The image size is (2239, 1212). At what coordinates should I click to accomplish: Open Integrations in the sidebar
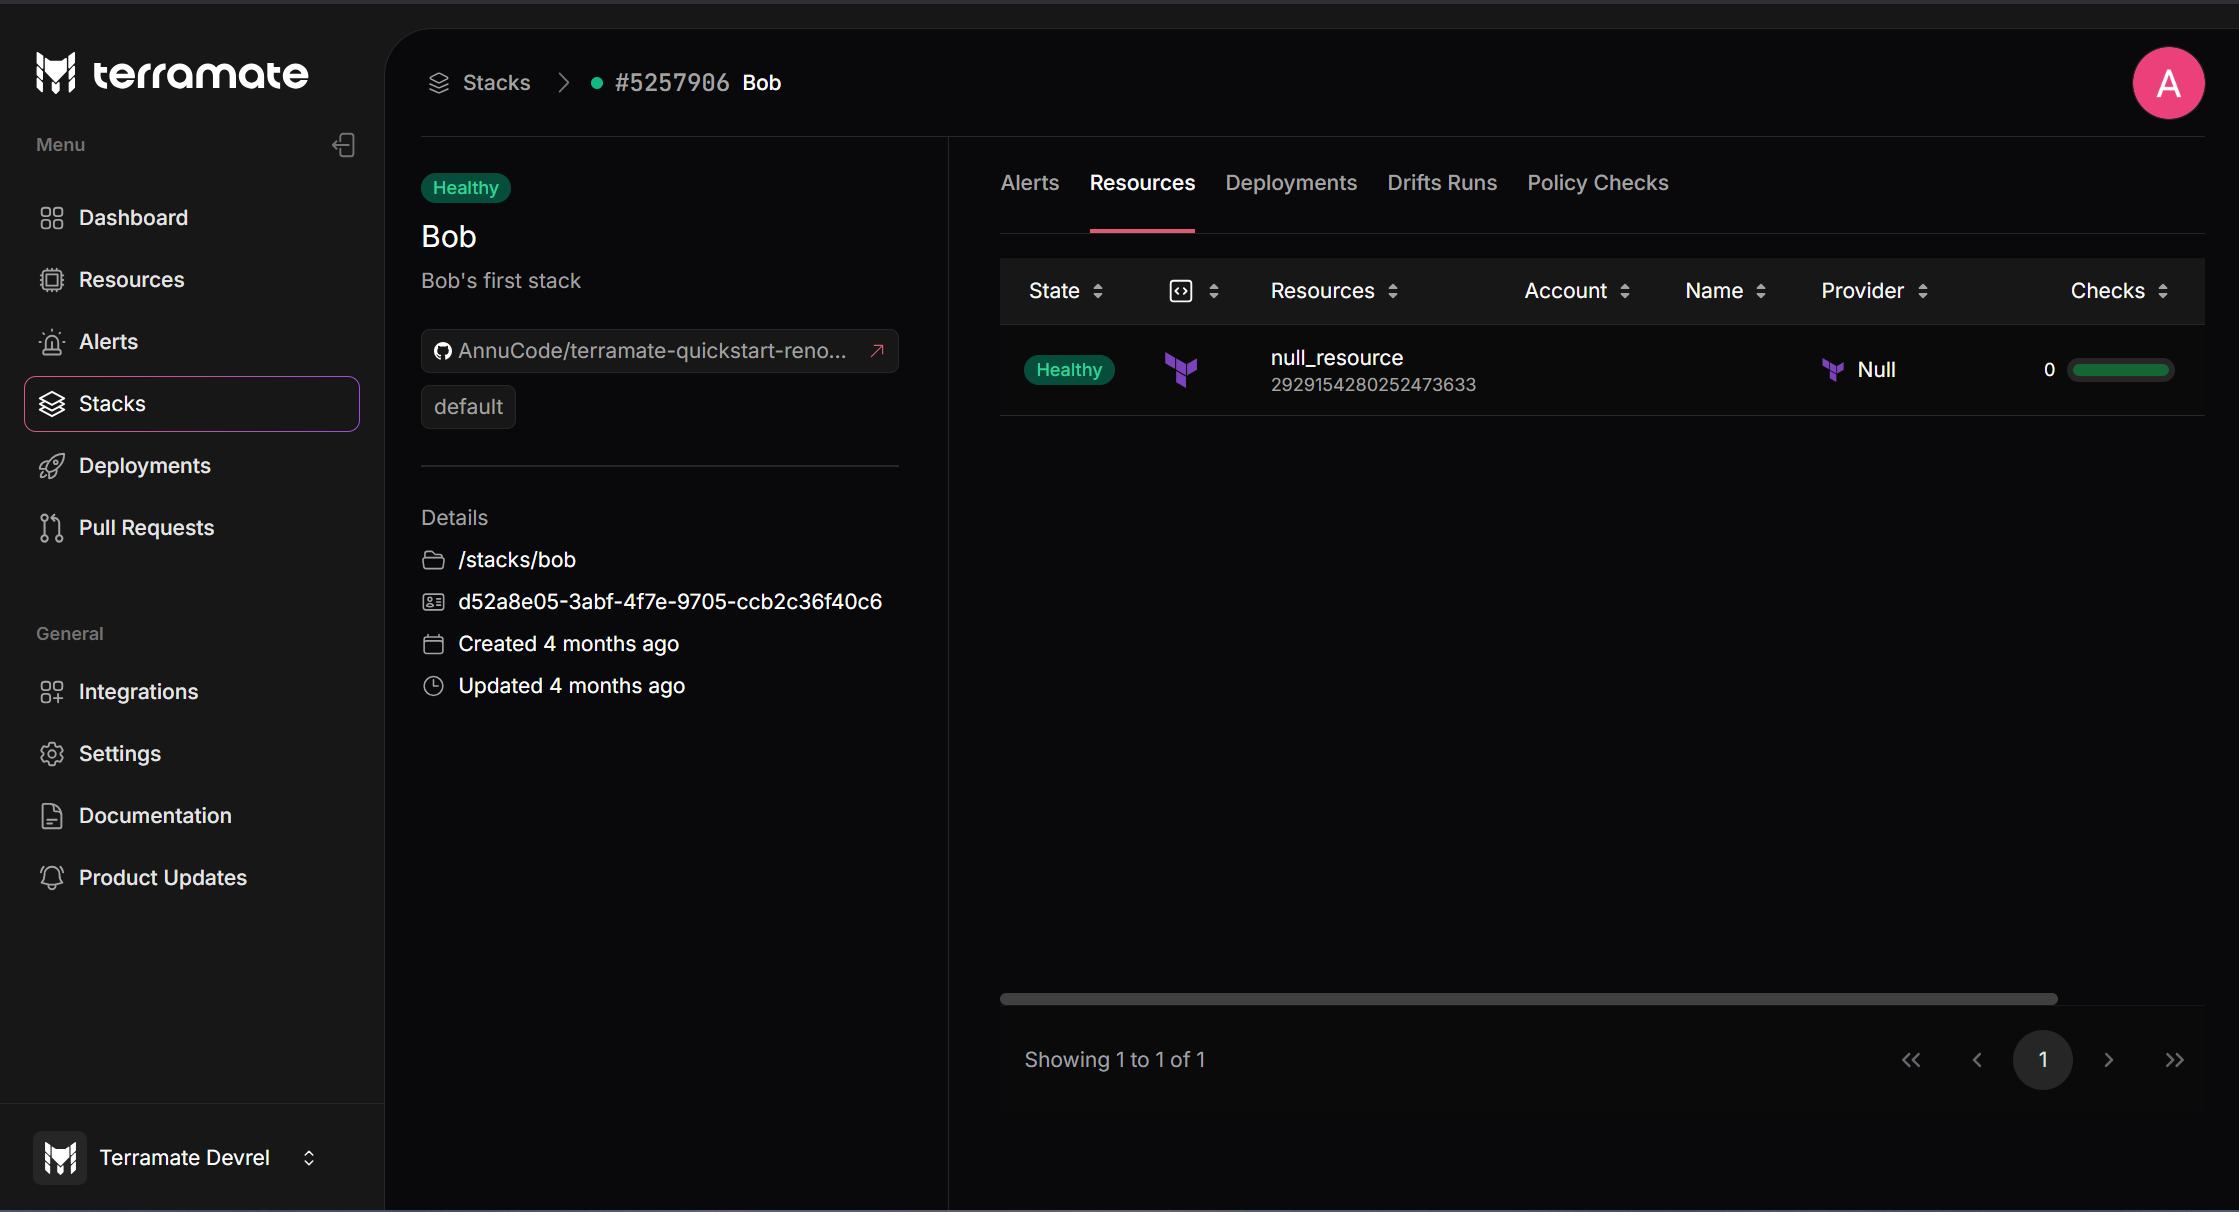138,691
